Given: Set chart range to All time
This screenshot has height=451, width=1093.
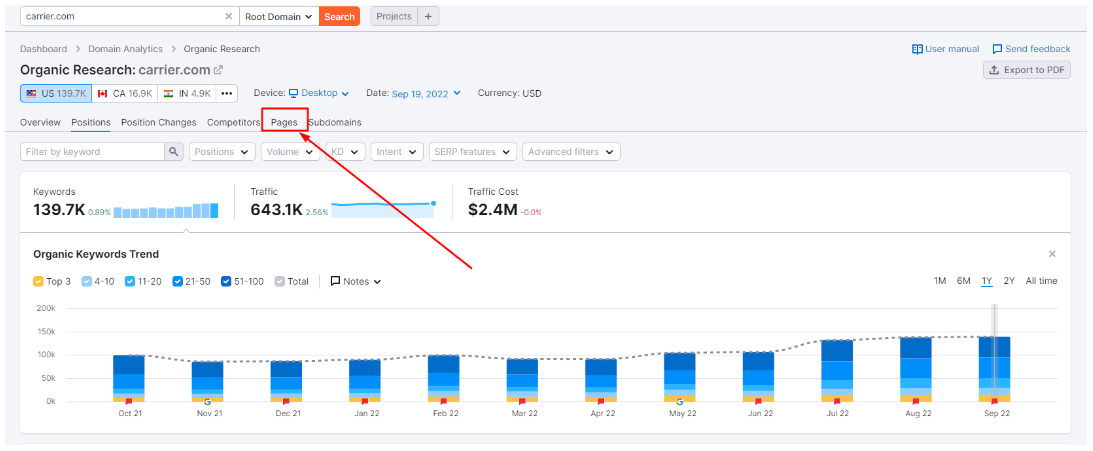Looking at the screenshot, I should pyautogui.click(x=1041, y=281).
